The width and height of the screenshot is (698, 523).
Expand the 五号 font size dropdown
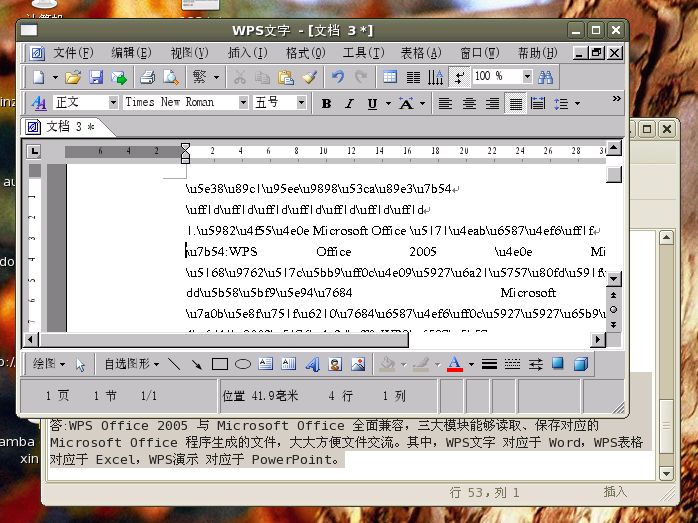[x=301, y=102]
